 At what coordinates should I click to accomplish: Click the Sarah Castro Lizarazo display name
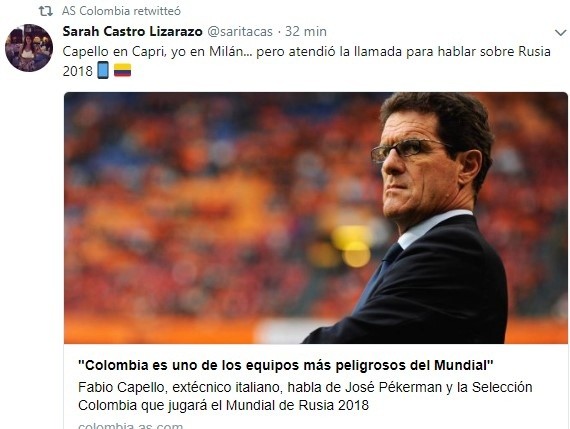[132, 32]
